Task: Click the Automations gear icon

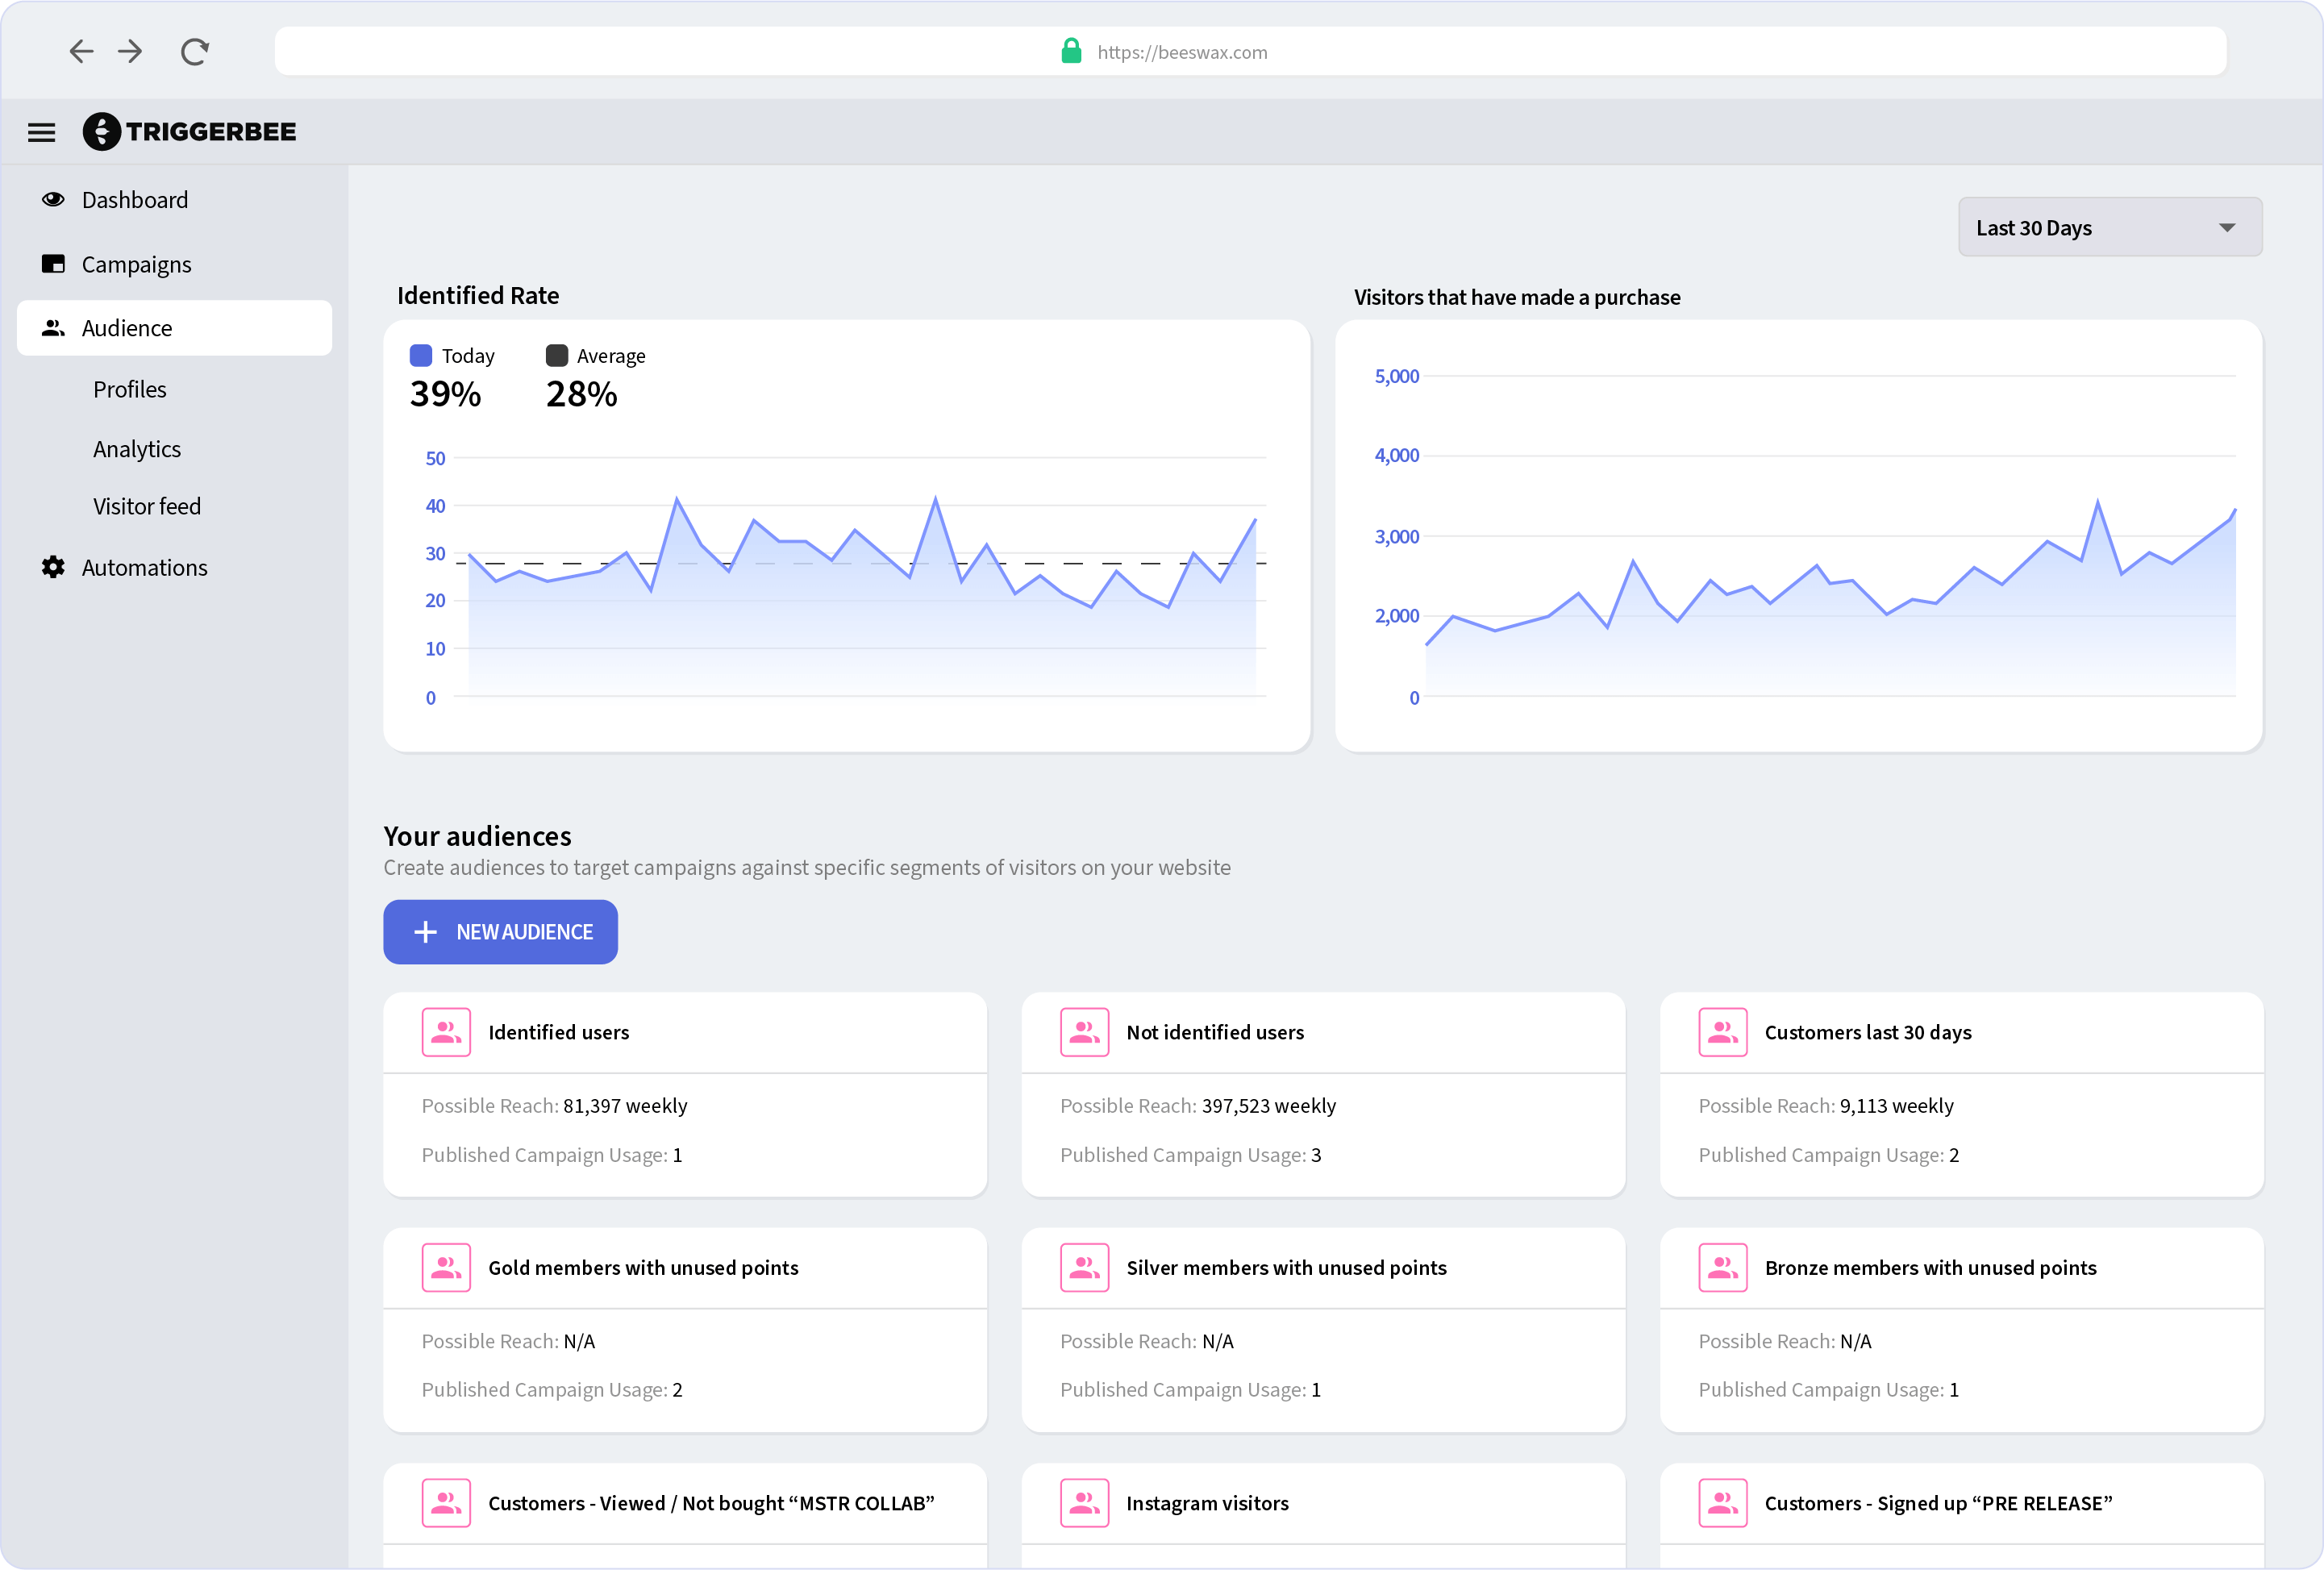Action: click(53, 567)
